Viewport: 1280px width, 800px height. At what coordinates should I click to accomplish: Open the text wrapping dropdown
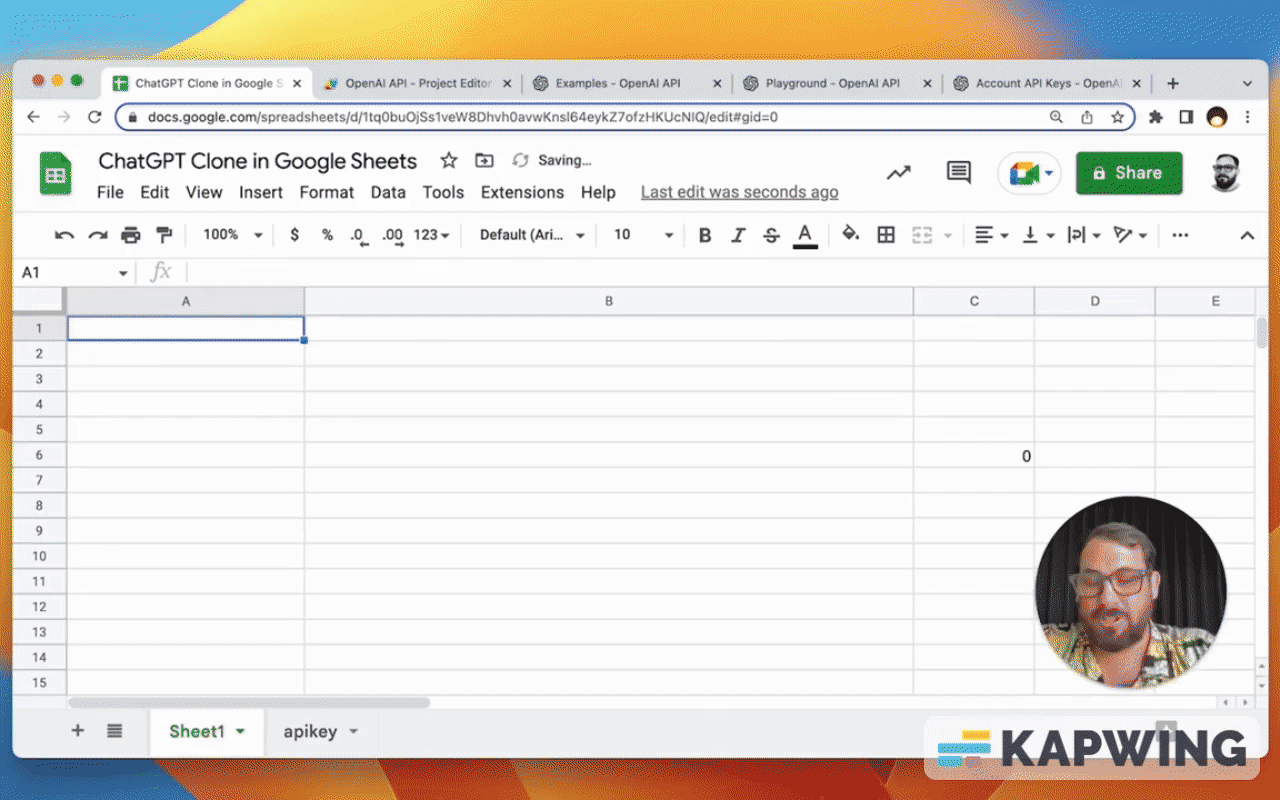[1084, 235]
